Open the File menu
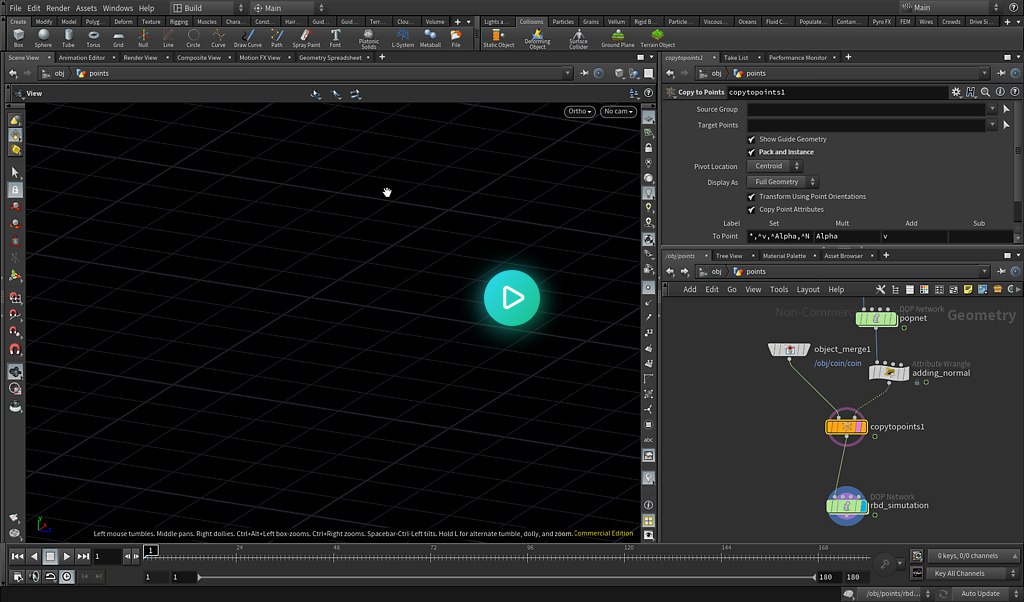1024x602 pixels. (x=15, y=8)
